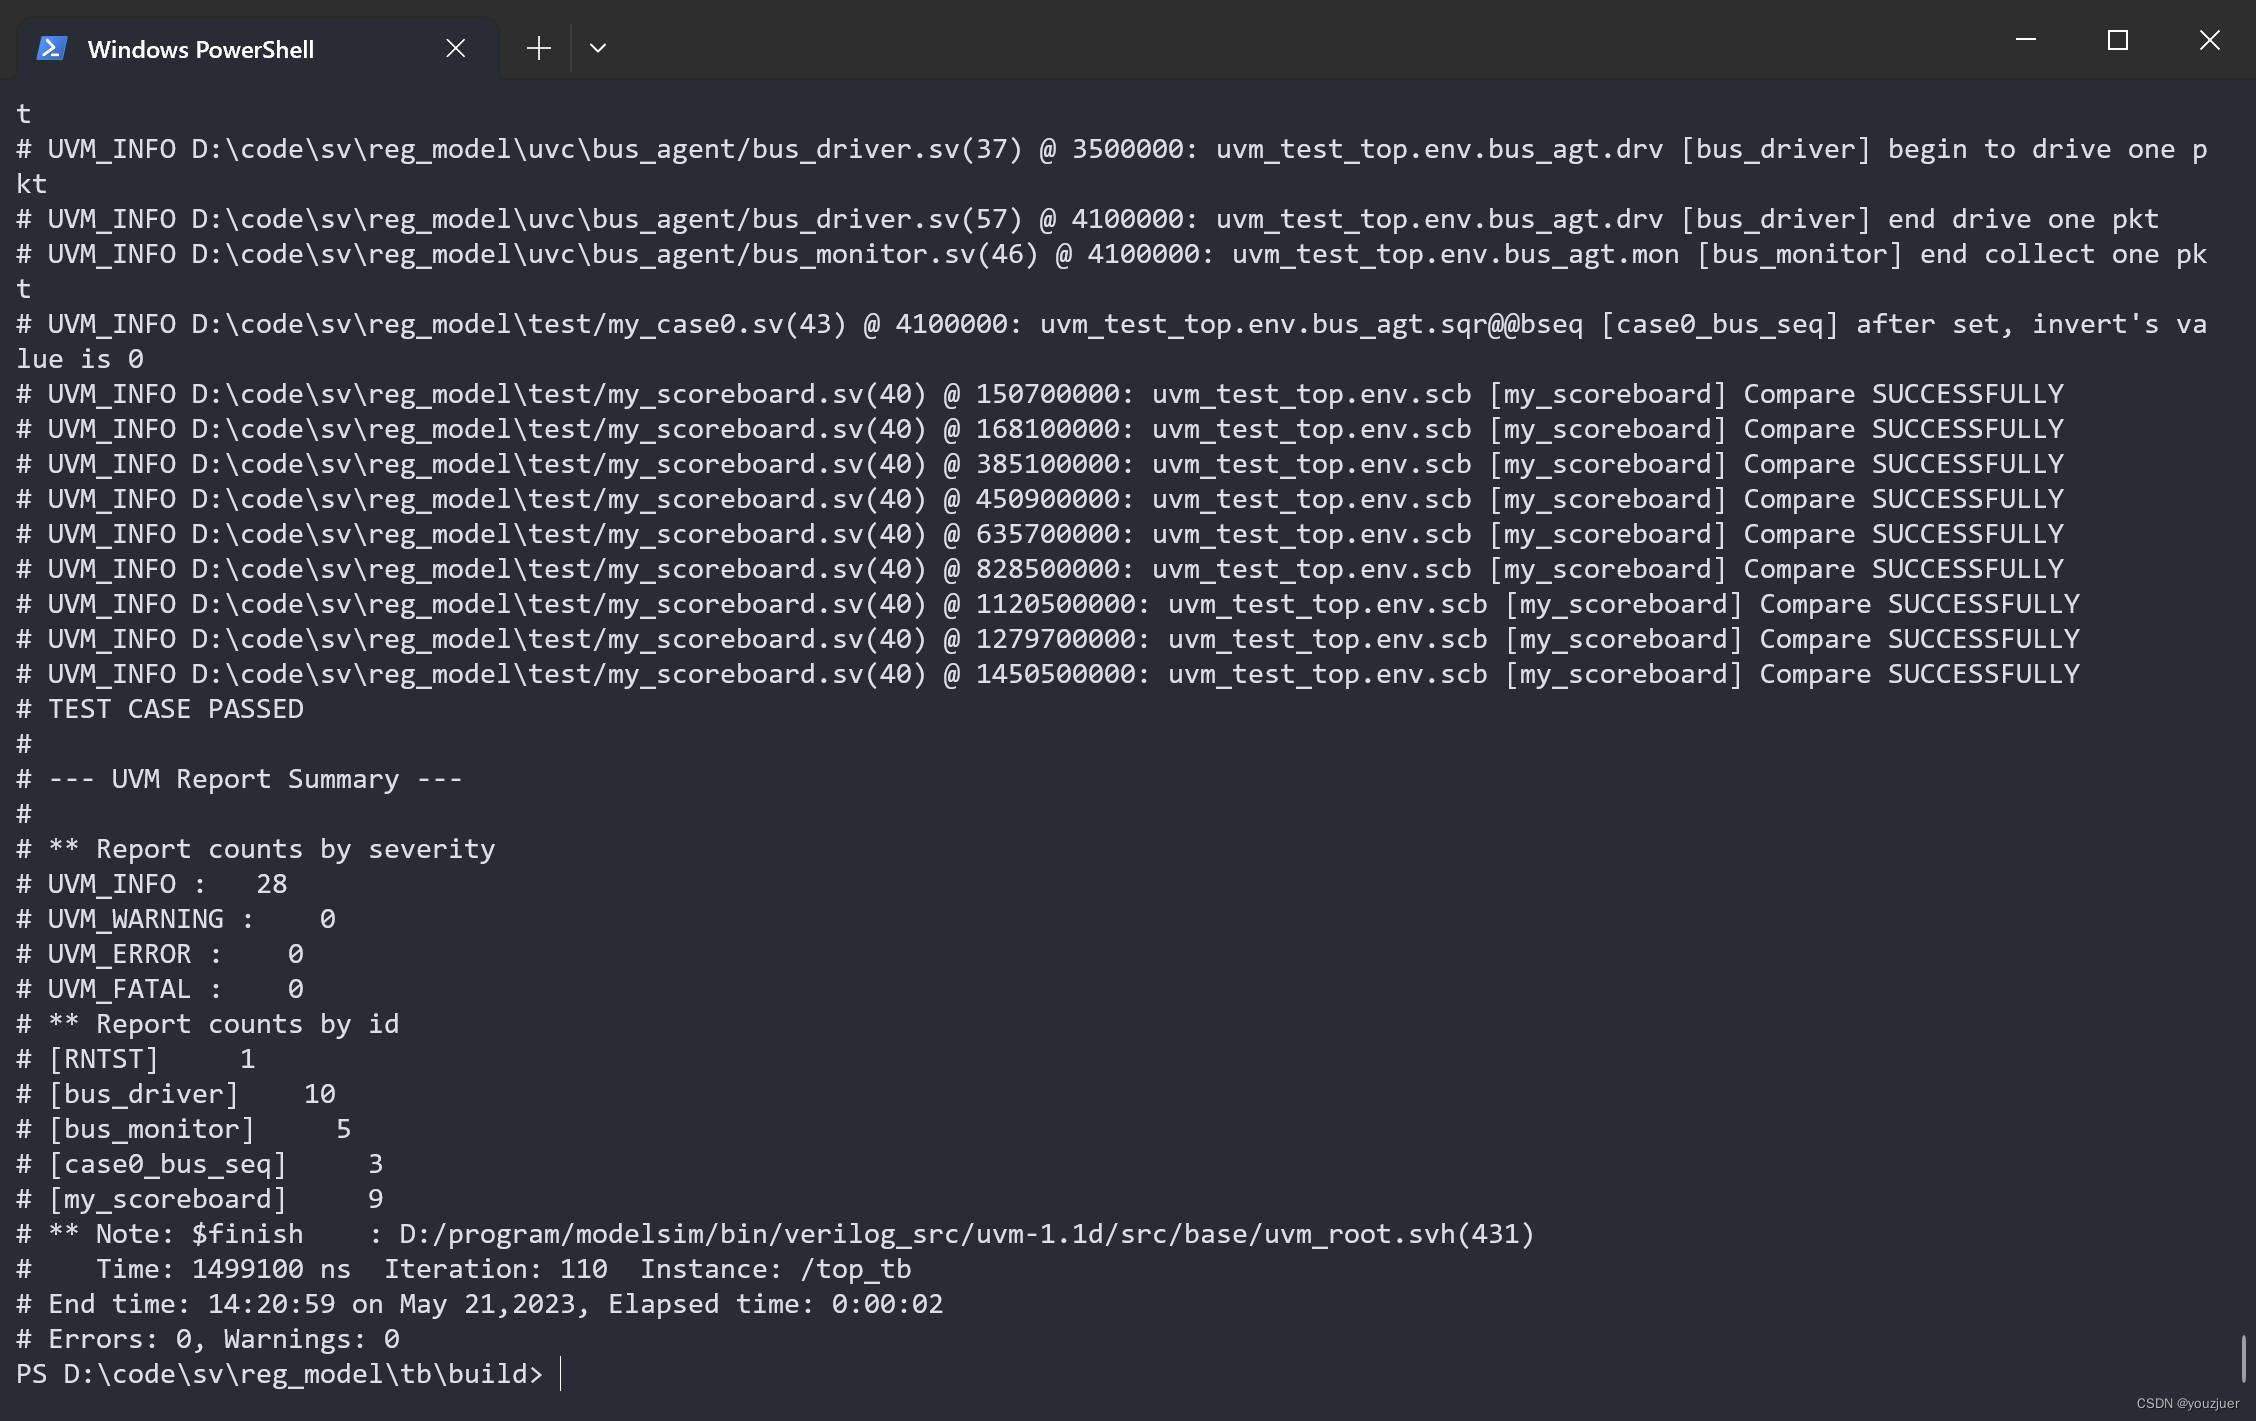Click empty title bar area beside tabs
Viewport: 2256px width, 1421px height.
[1300, 40]
